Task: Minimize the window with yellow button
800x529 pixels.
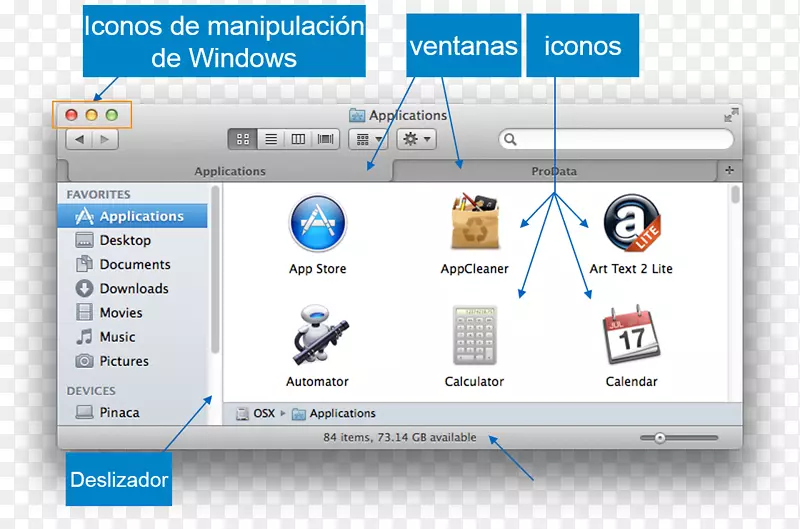Action: (91, 115)
